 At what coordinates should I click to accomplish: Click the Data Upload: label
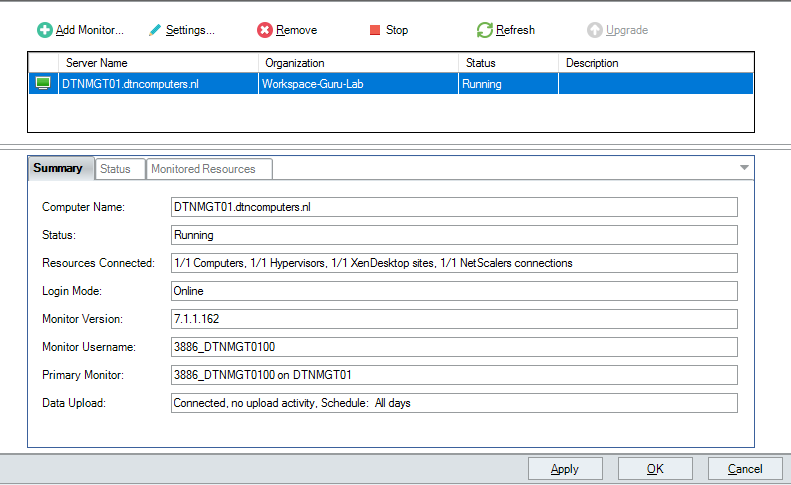(x=74, y=403)
